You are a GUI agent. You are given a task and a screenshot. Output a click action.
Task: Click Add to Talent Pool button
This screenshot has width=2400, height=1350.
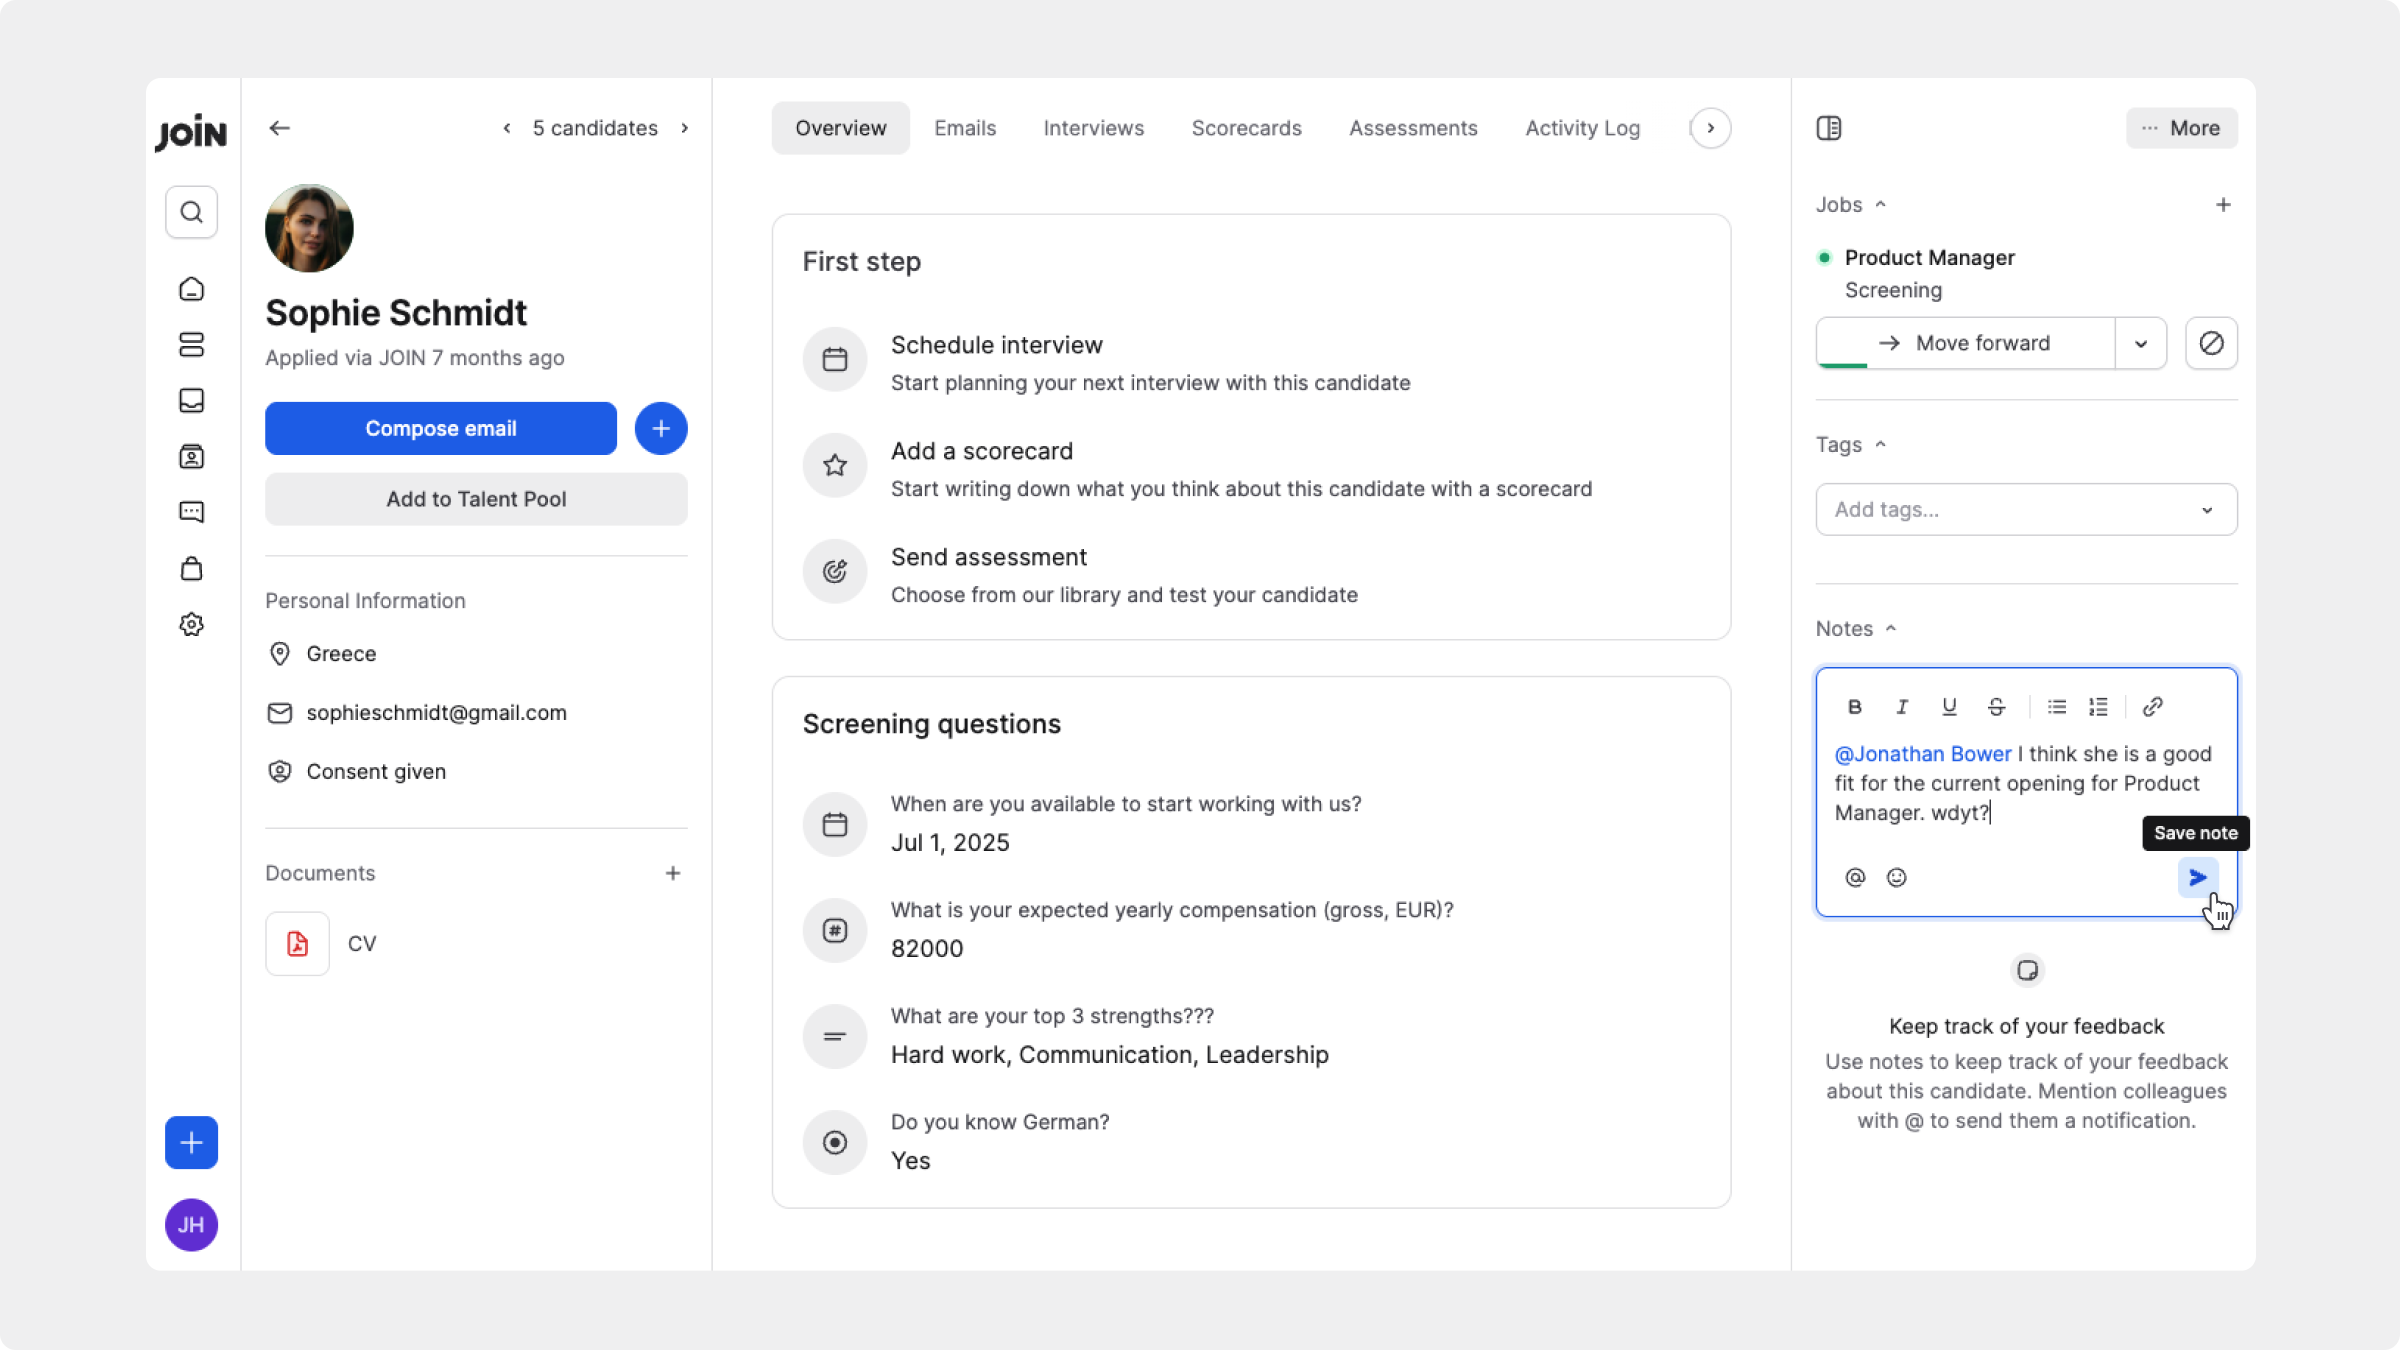(x=476, y=499)
